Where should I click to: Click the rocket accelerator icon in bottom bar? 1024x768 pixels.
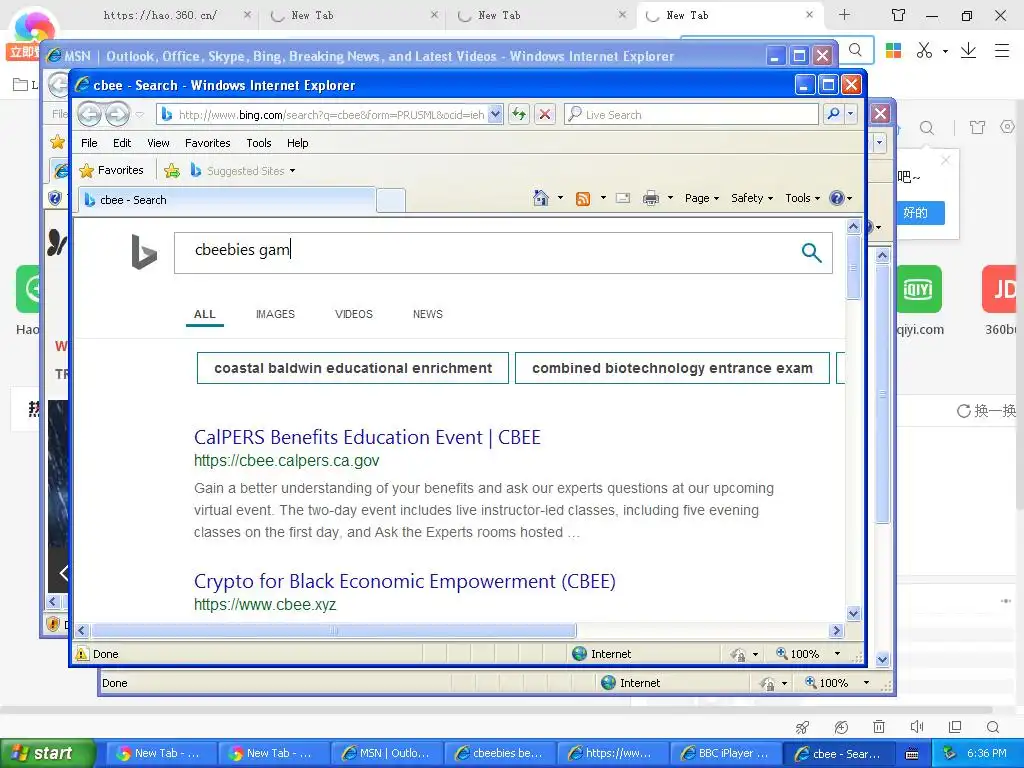803,726
